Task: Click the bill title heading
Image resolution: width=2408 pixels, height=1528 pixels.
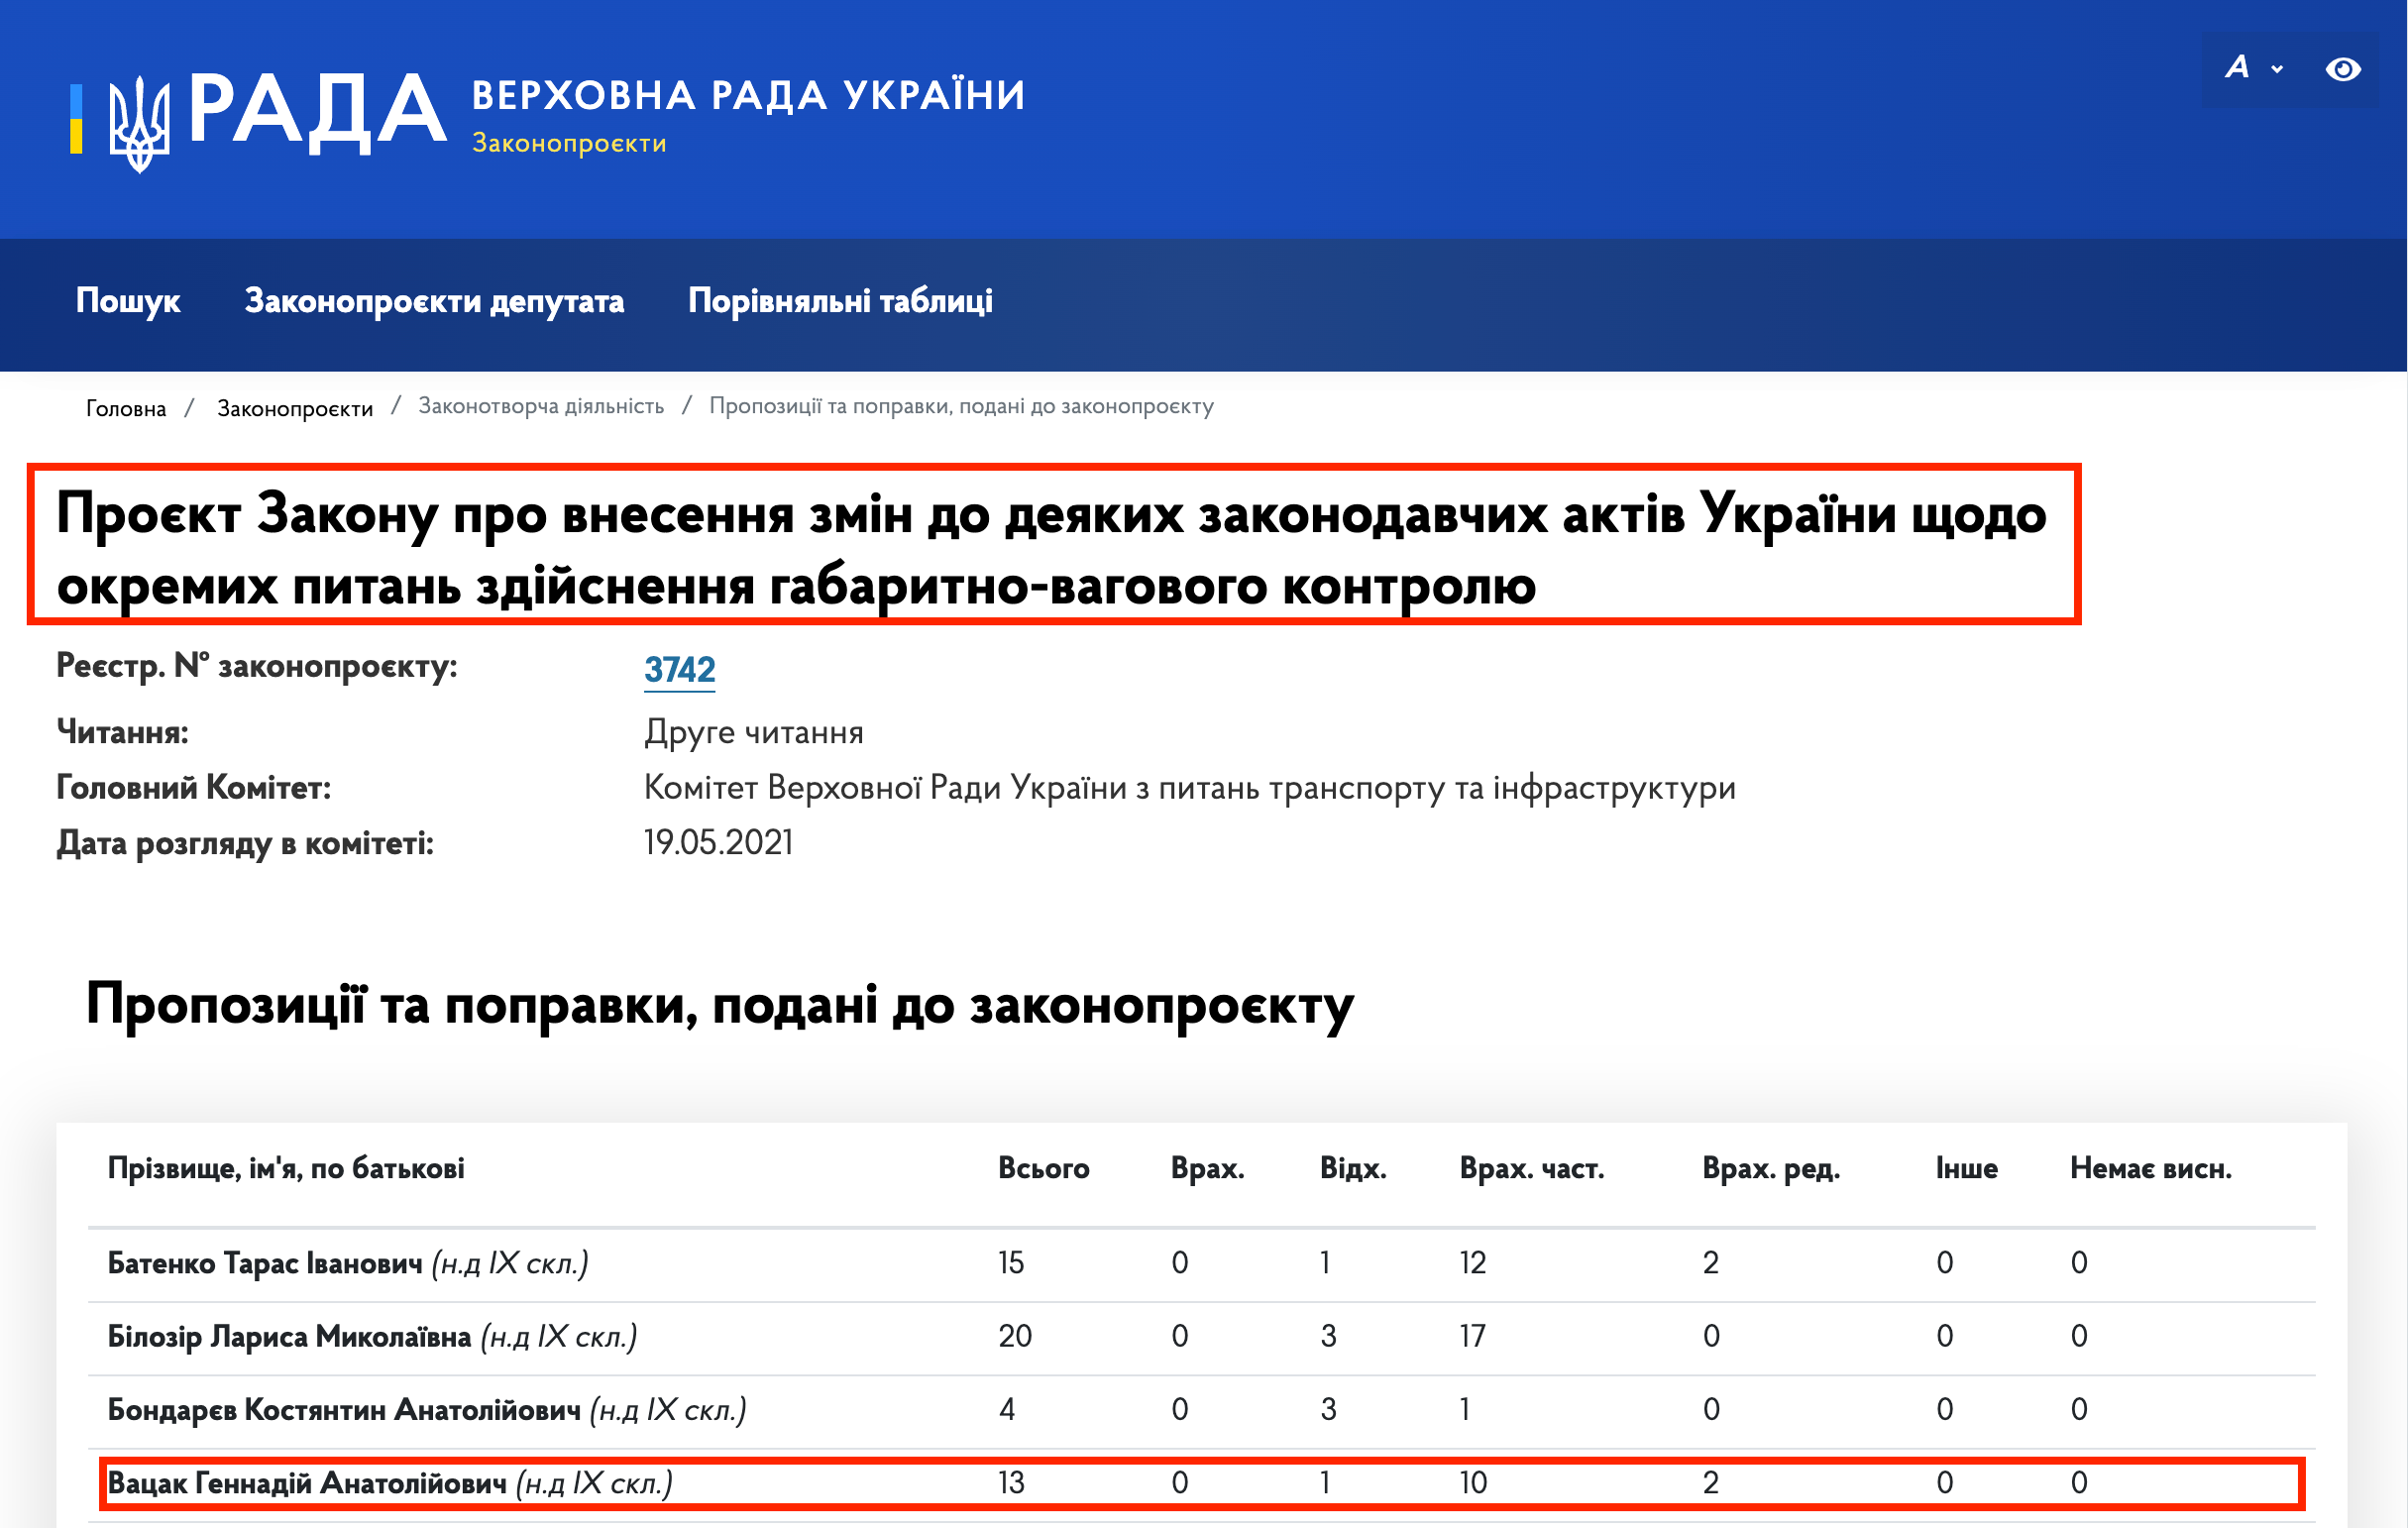Action: [1052, 548]
